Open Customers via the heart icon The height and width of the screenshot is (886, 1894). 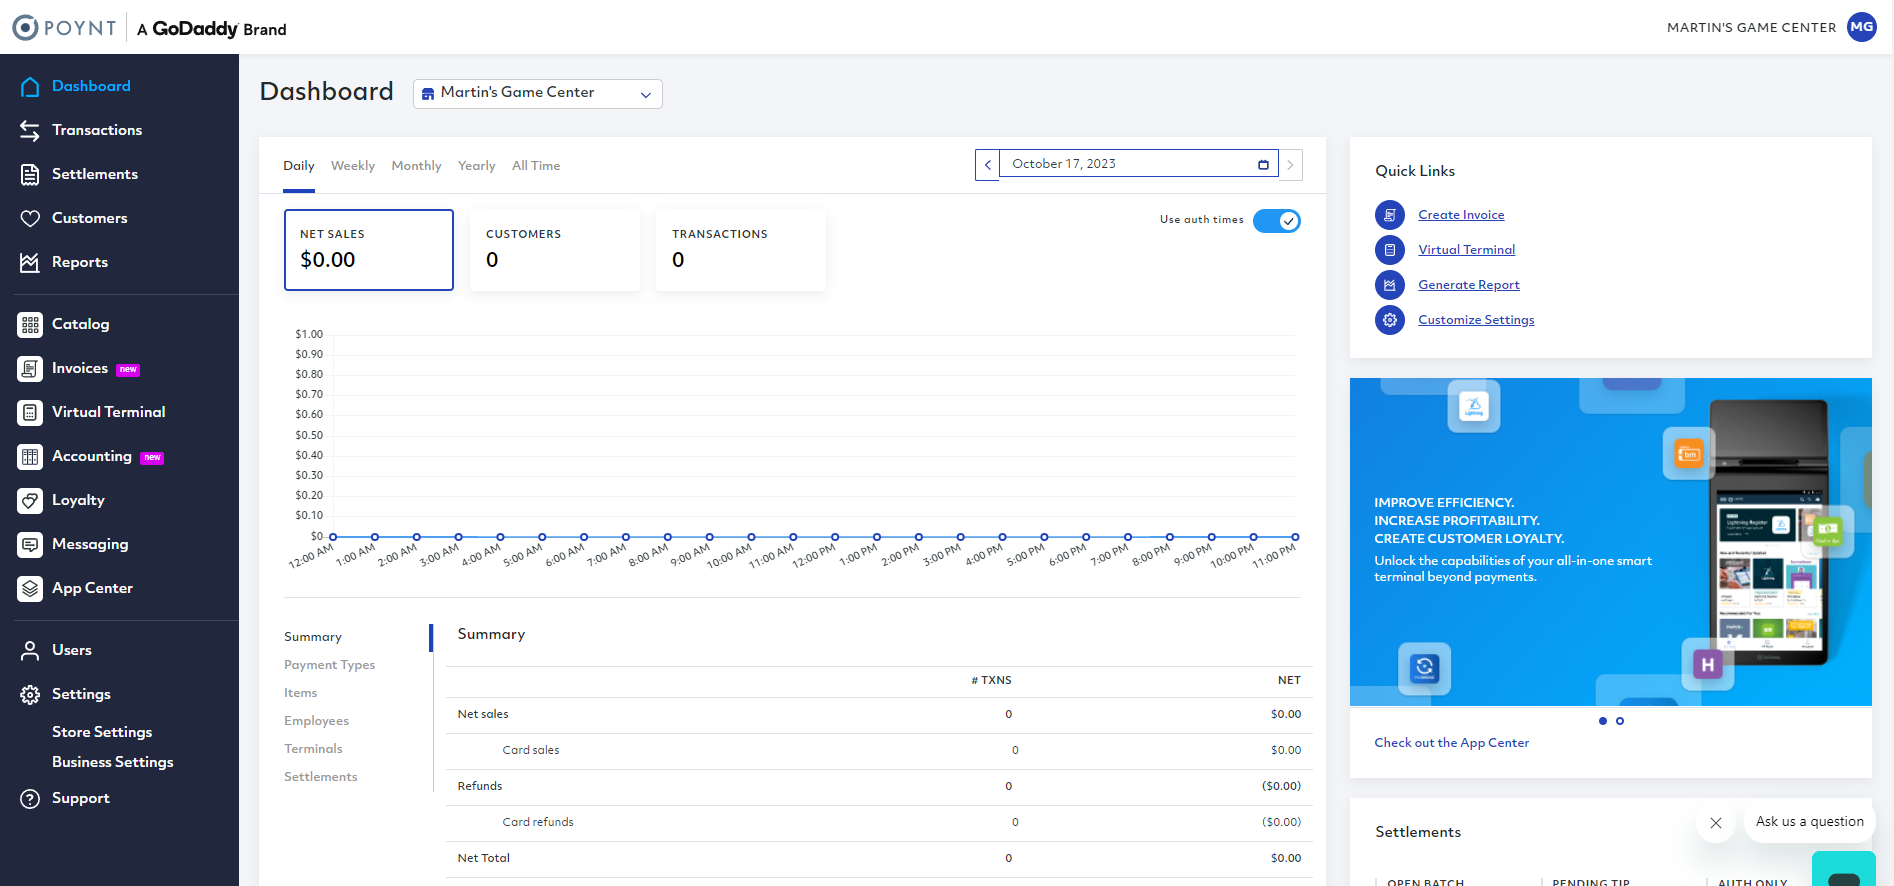click(30, 218)
